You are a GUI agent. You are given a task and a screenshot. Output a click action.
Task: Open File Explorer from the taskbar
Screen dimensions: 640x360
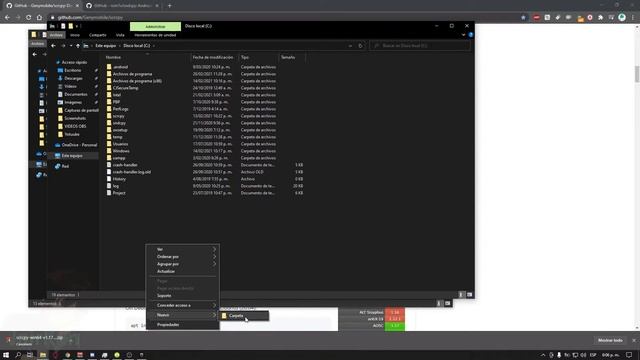(42, 355)
